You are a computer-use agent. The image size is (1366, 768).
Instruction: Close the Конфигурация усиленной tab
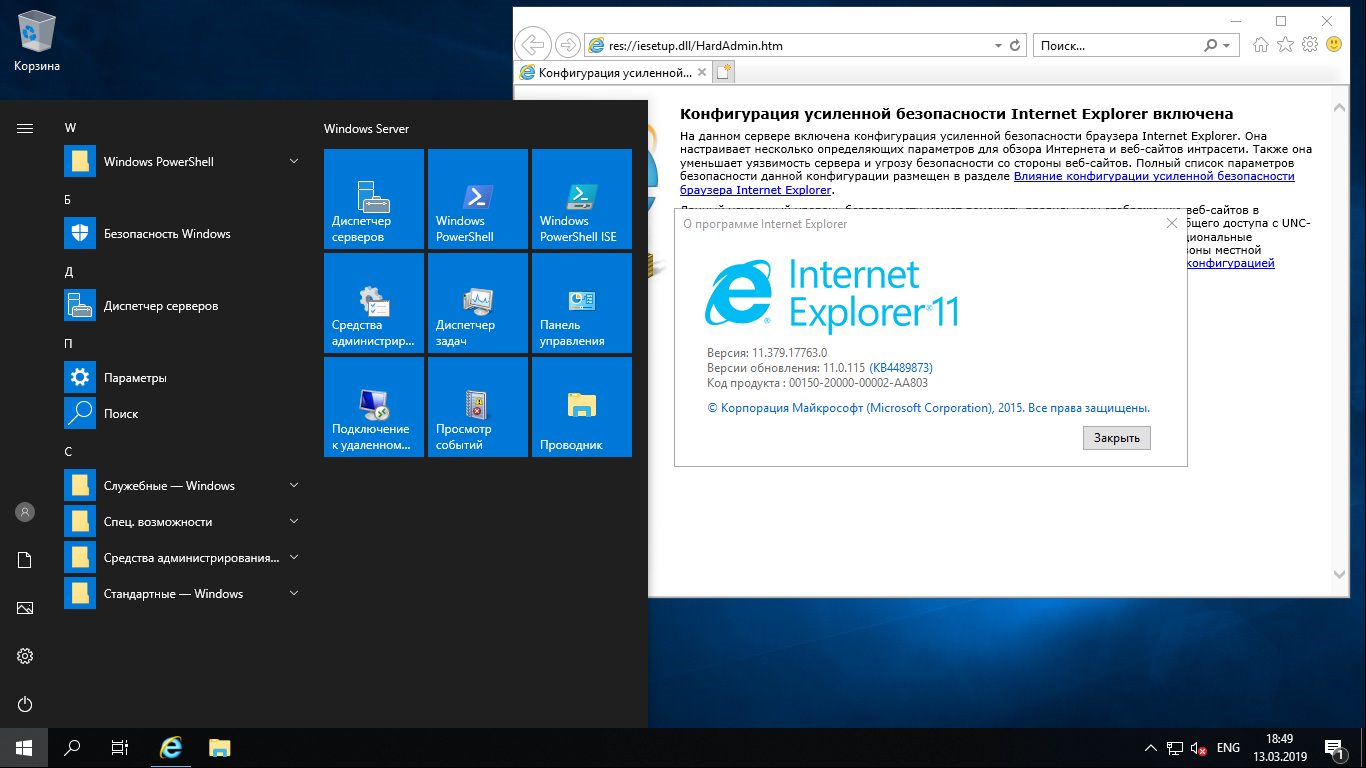(701, 73)
